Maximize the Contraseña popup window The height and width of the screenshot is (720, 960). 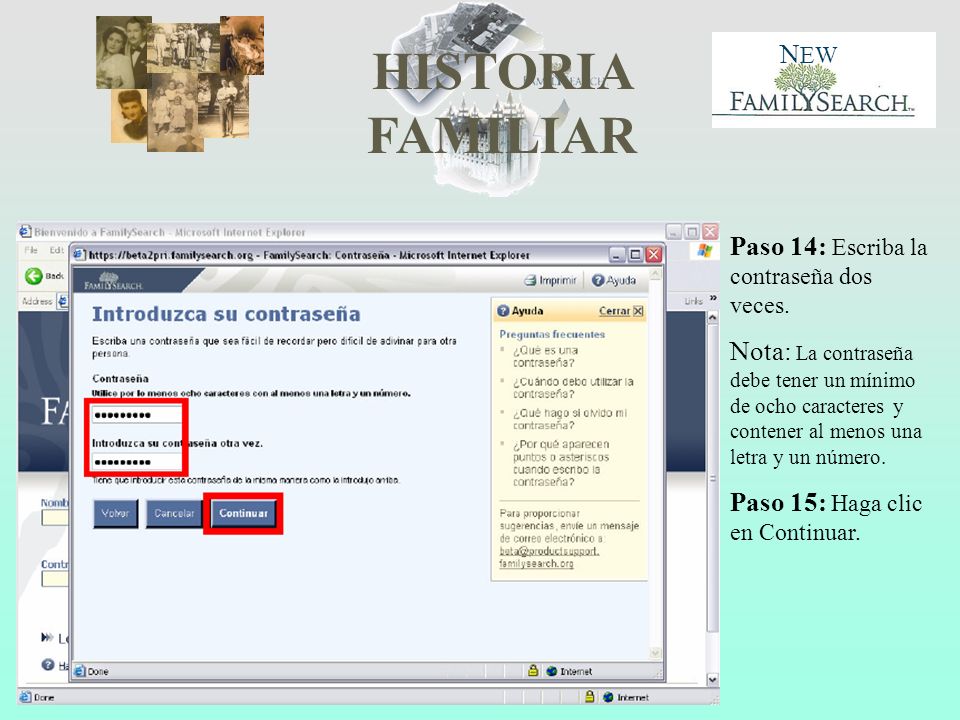click(x=636, y=255)
